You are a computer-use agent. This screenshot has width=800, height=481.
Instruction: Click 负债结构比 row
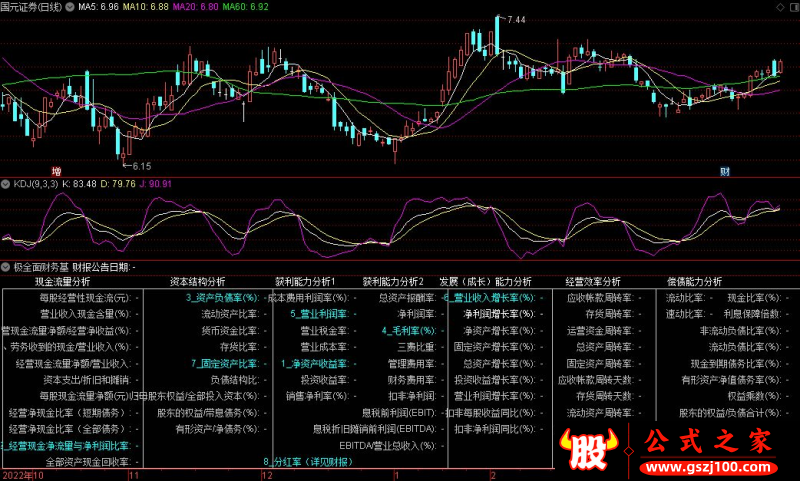click(x=235, y=381)
